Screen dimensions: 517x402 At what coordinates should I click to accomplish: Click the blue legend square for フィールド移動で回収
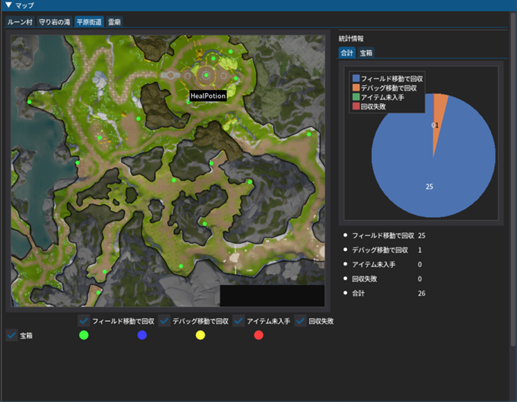click(x=356, y=79)
